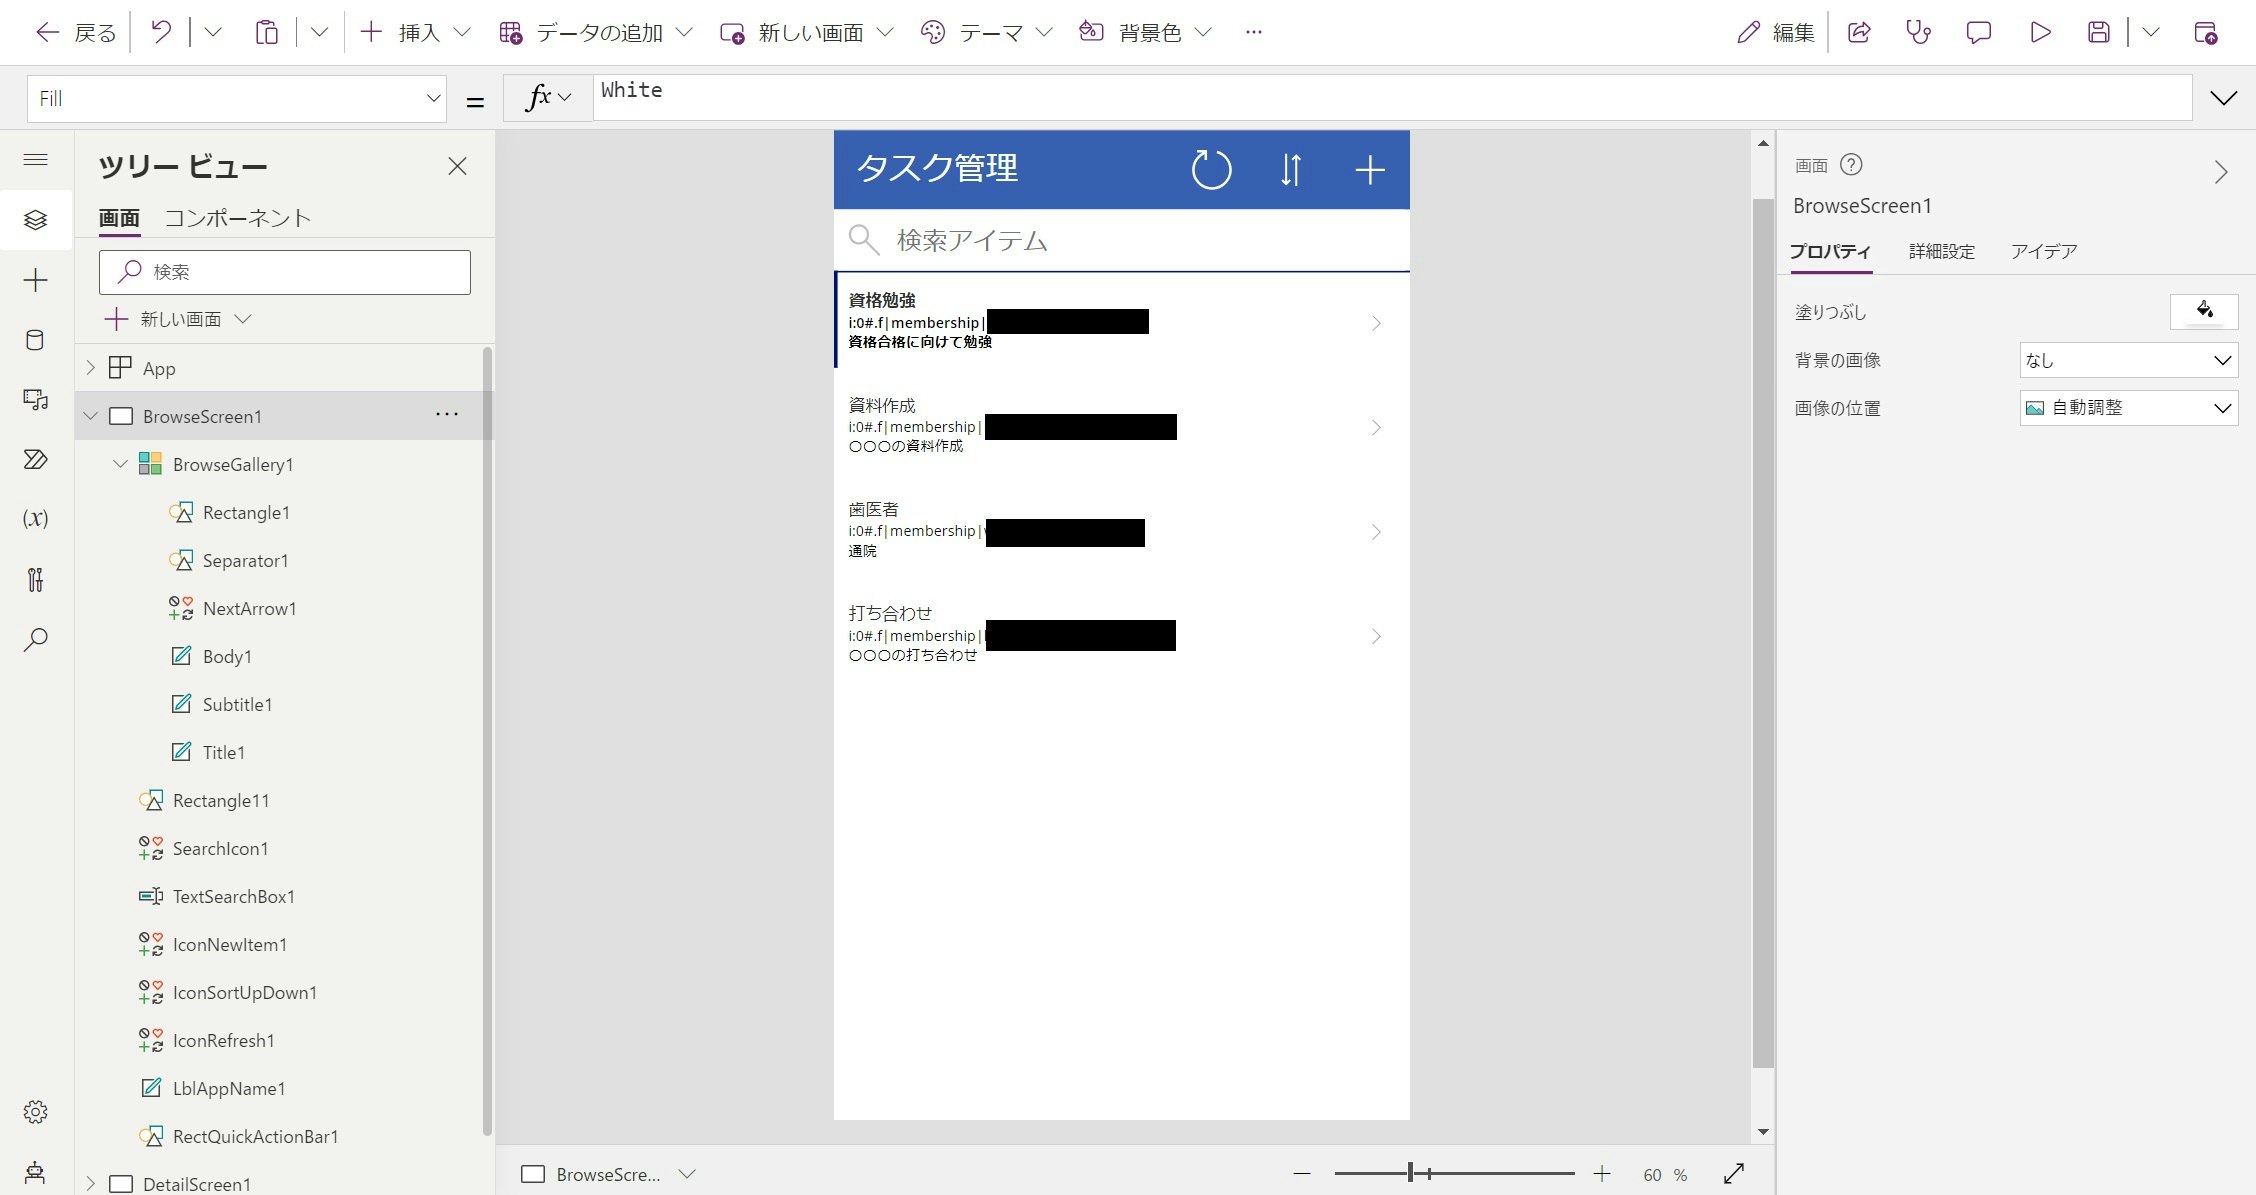The height and width of the screenshot is (1195, 2256).
Task: Click the sort up-down icon in header
Action: click(x=1290, y=169)
